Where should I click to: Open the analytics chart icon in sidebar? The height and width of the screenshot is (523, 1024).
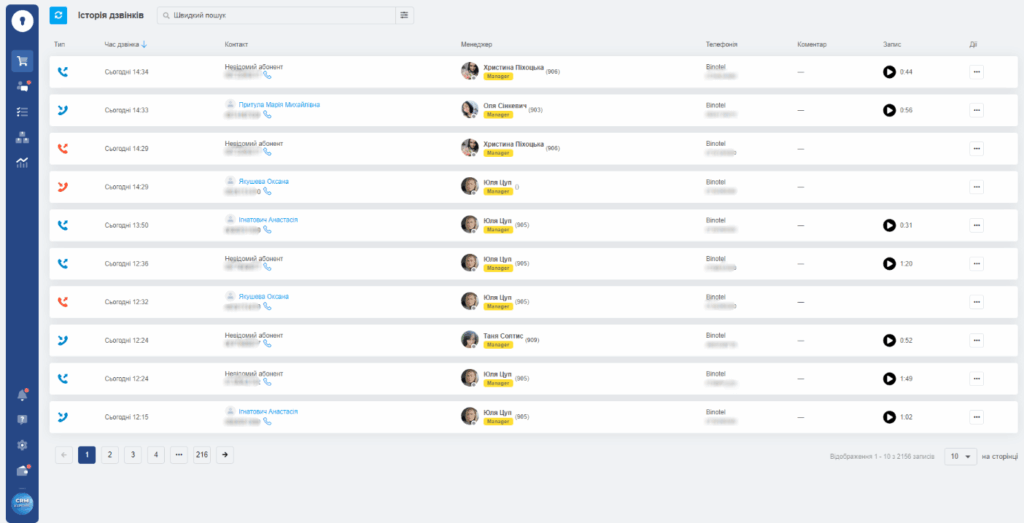pos(22,163)
